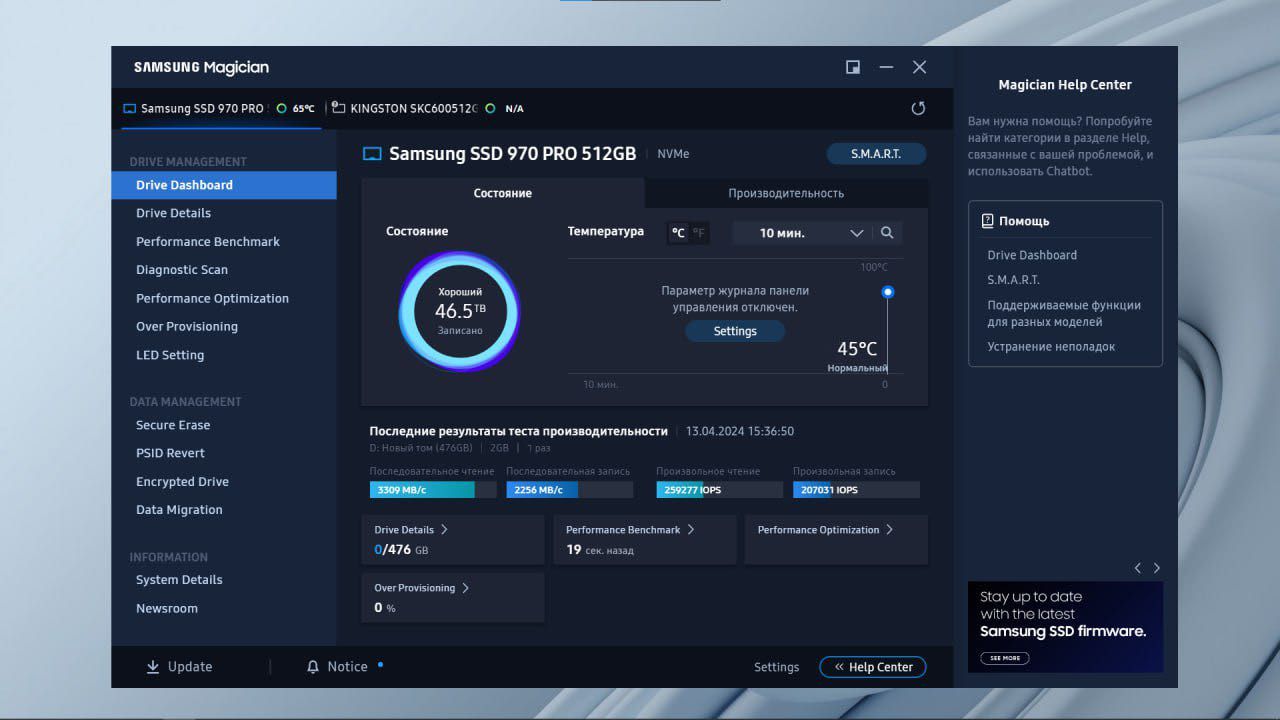Open Устранение неполадок help link
Image resolution: width=1280 pixels, height=720 pixels.
pos(1051,347)
